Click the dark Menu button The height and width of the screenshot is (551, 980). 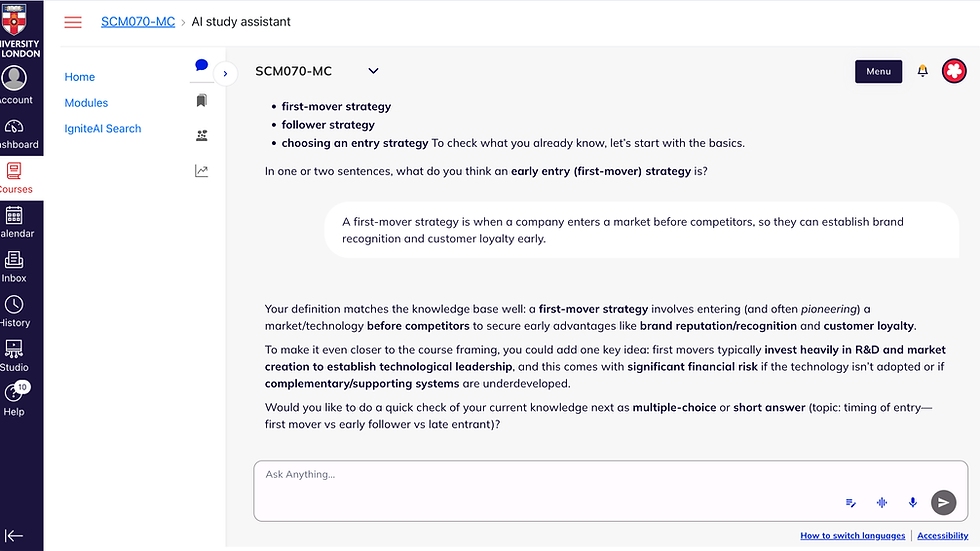878,71
